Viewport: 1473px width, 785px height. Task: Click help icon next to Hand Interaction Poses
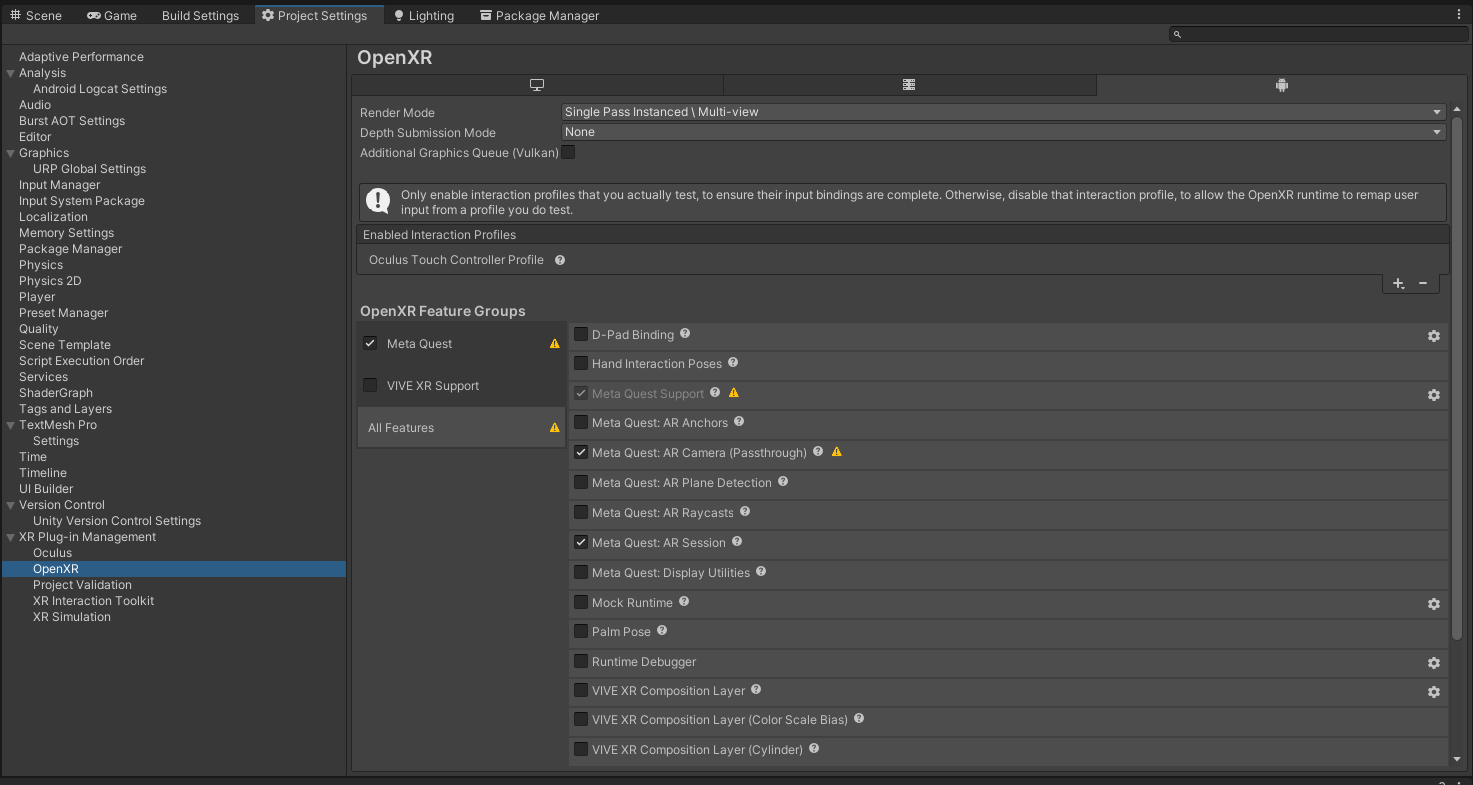point(733,363)
